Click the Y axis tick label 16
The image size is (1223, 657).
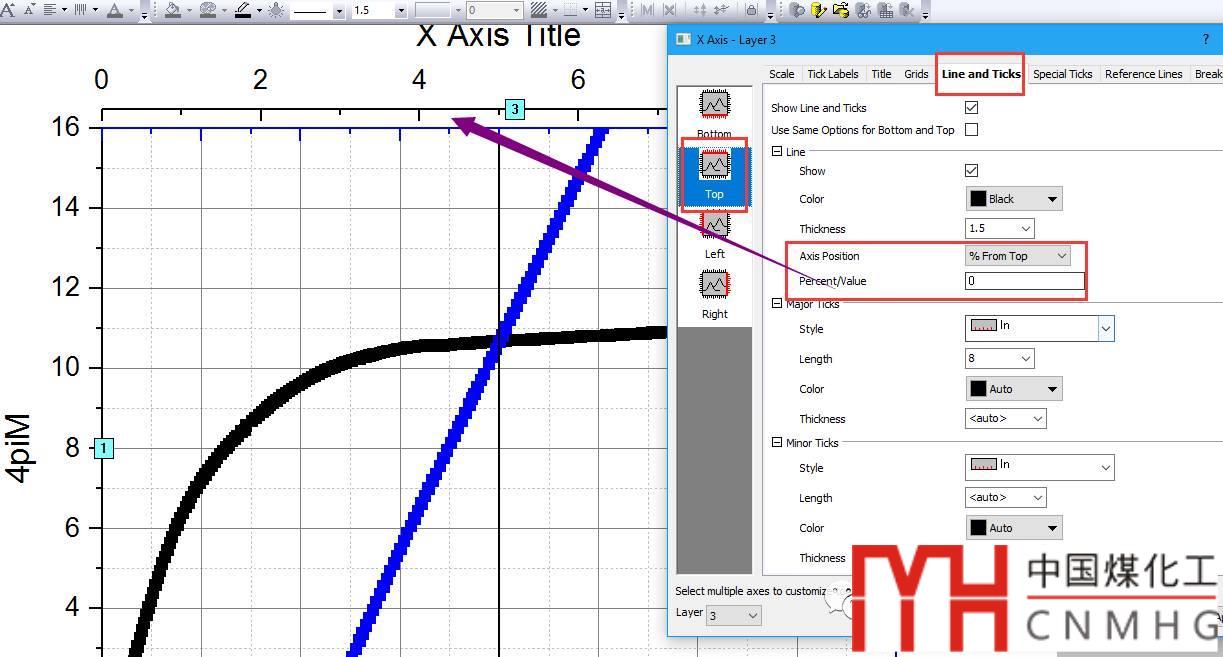click(x=66, y=127)
